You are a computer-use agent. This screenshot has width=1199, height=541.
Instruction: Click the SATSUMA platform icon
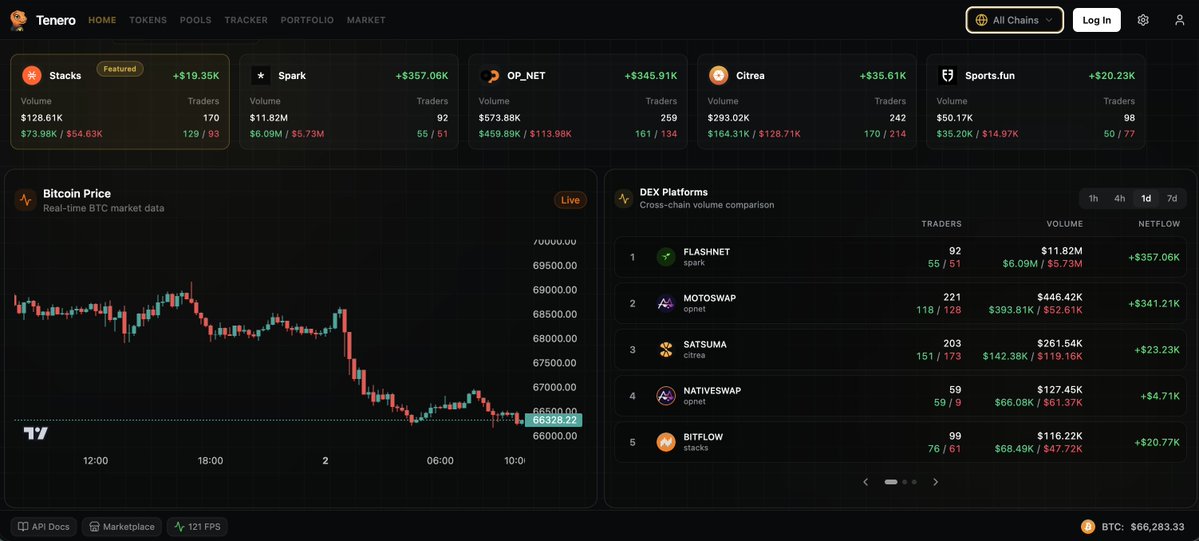[666, 349]
